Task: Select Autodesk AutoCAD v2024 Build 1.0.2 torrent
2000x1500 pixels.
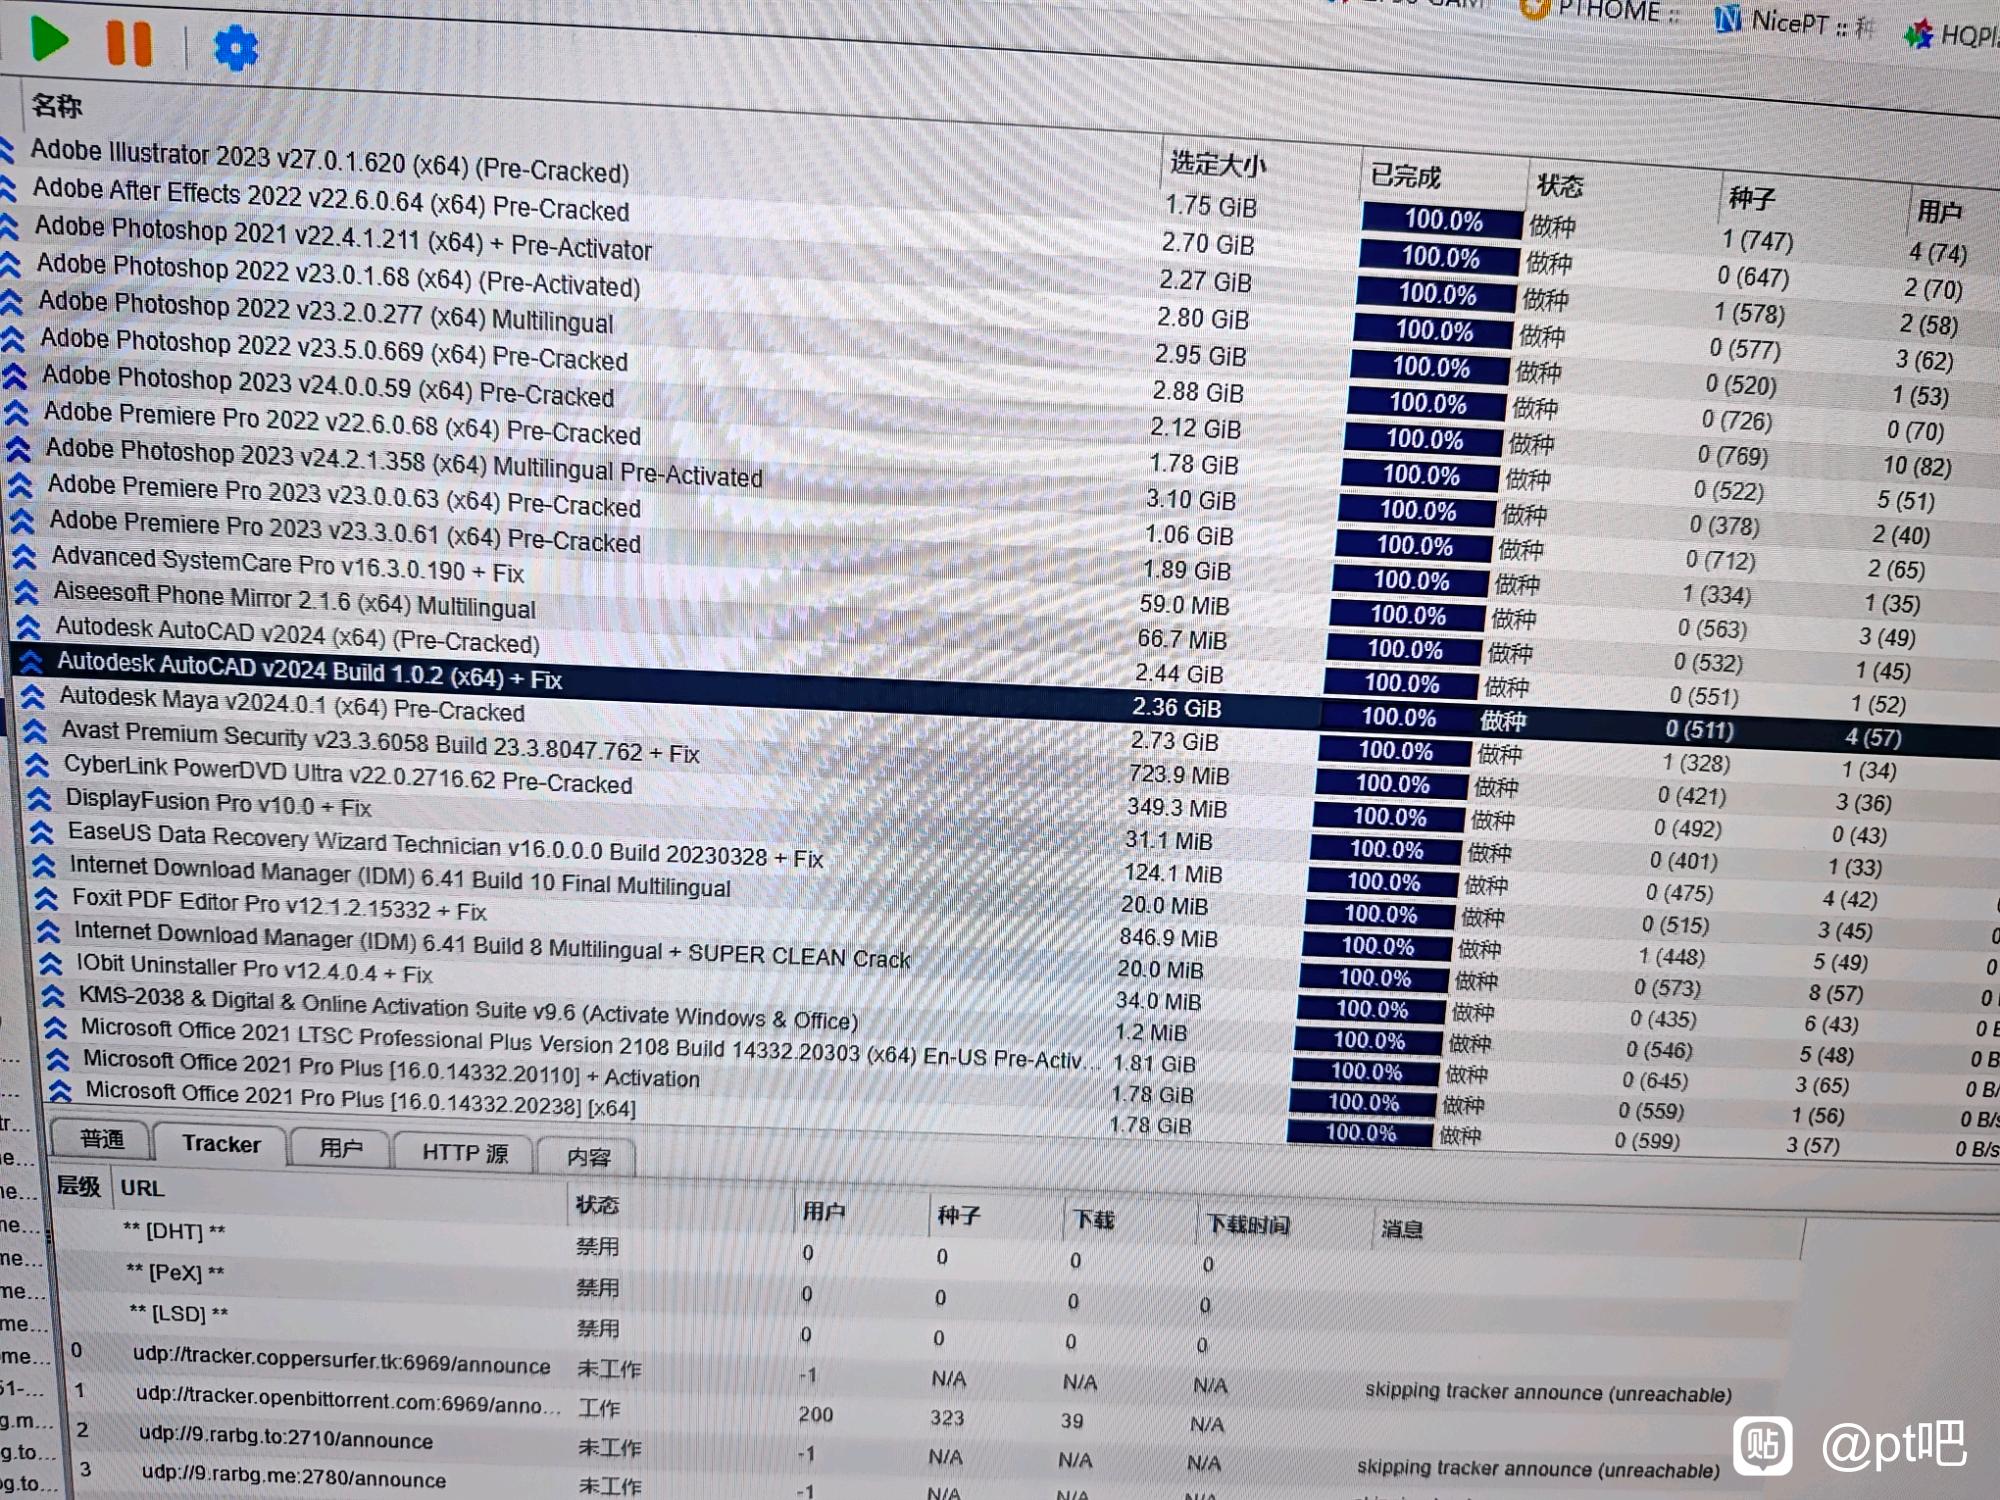Action: pyautogui.click(x=309, y=672)
